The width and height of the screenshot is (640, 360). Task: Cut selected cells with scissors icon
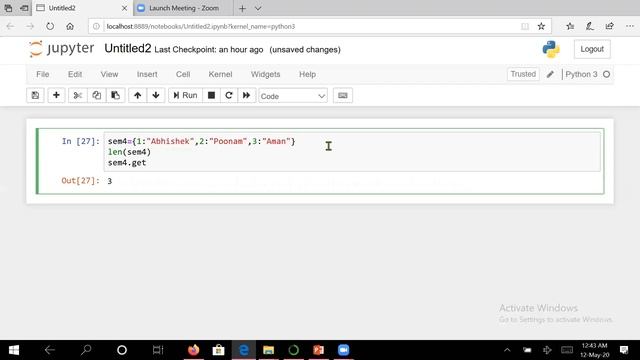click(x=78, y=96)
